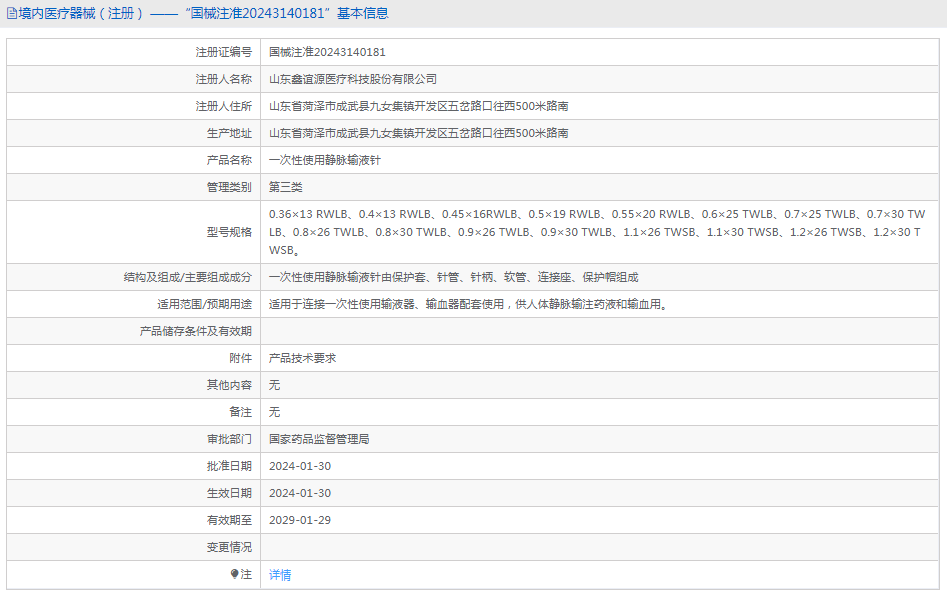Screen dimensions: 947x599
Task: Click the 适用范围/预期用途 label
Action: [x=204, y=304]
